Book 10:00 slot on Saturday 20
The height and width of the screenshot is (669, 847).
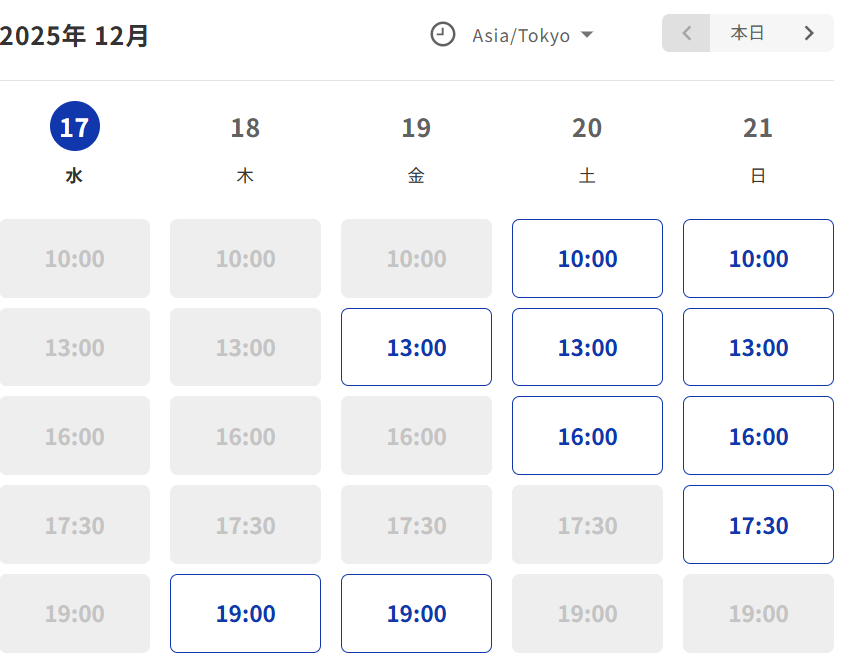587,259
